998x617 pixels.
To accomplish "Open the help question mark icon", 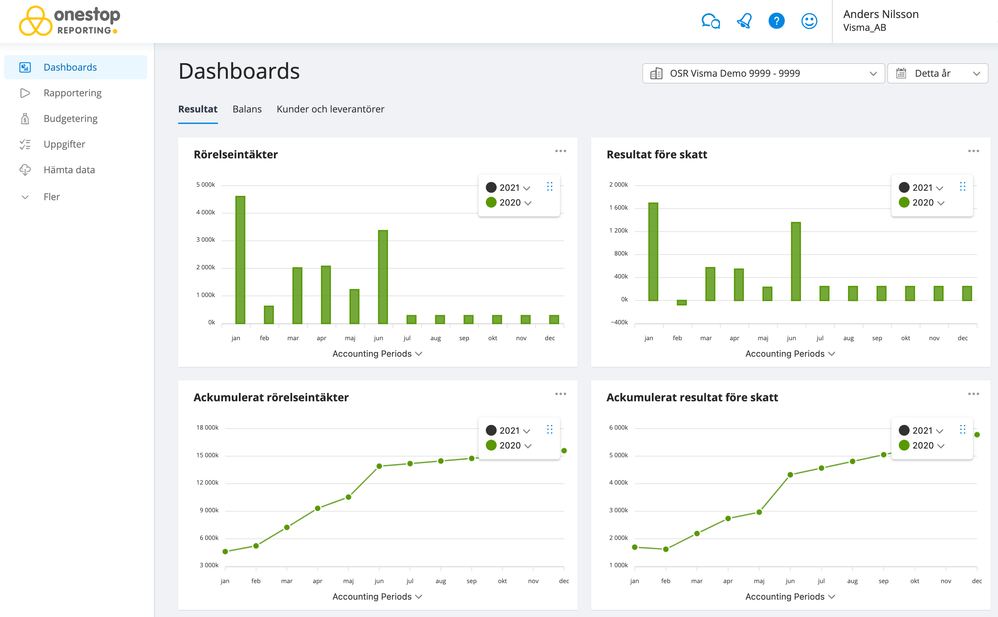I will pos(777,21).
